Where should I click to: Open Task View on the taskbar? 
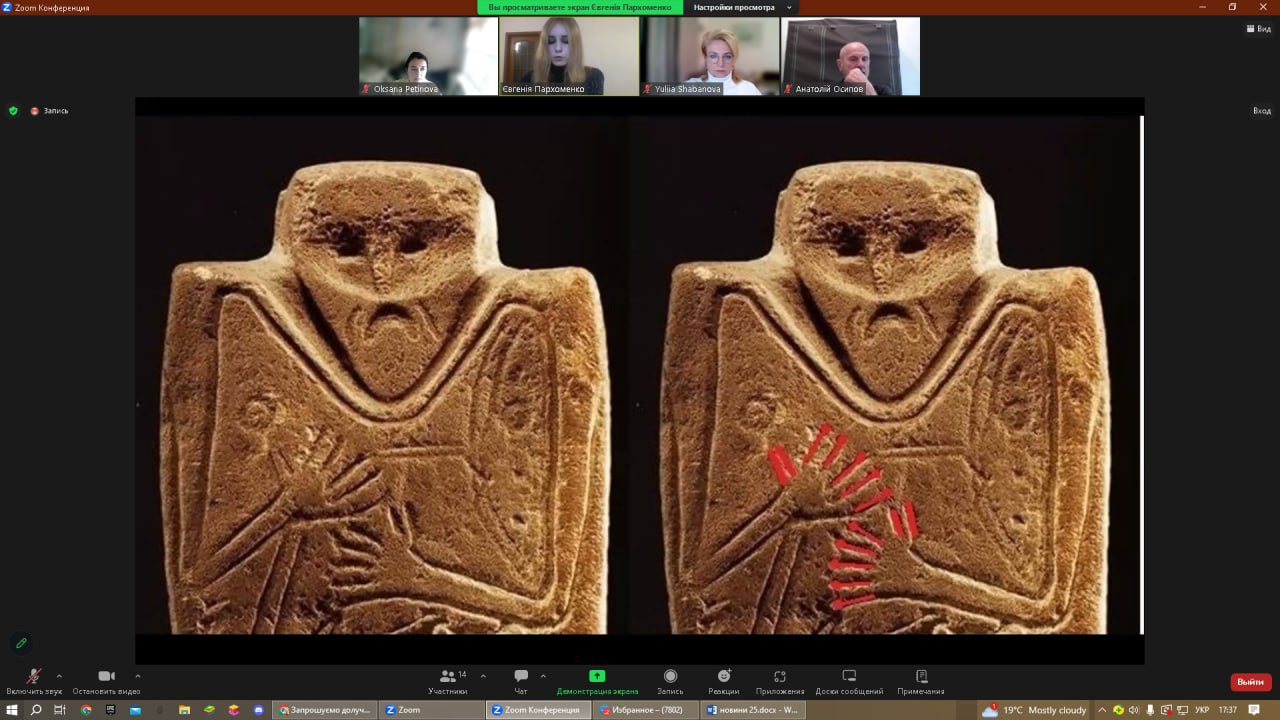(x=60, y=710)
